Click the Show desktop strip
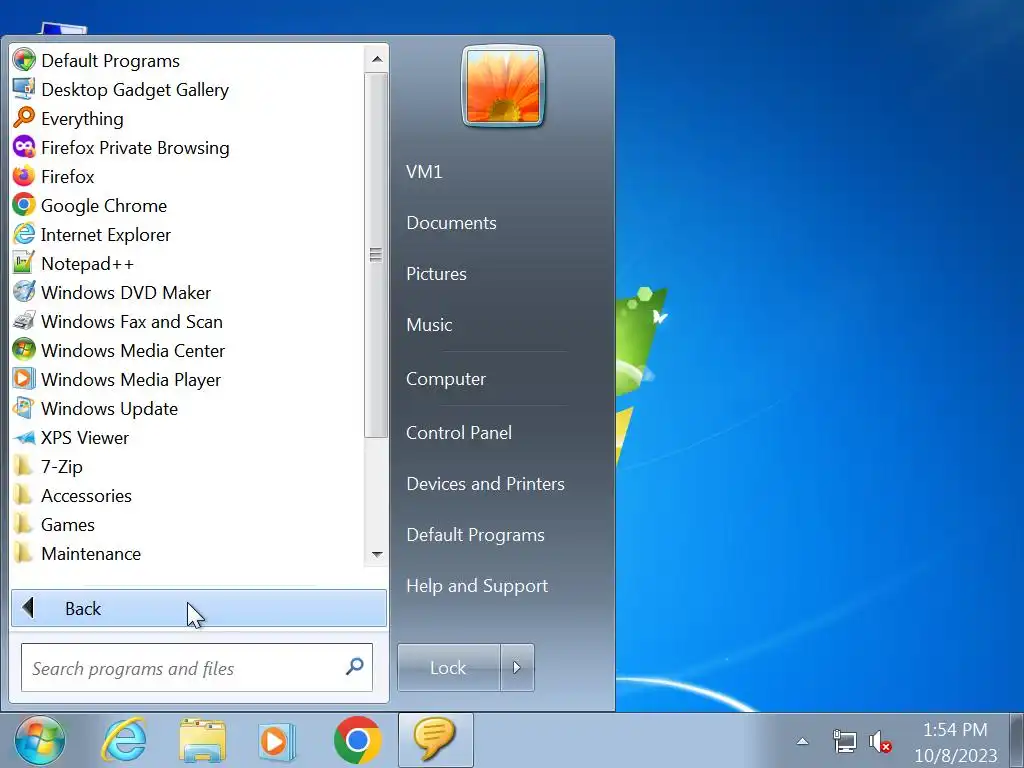1024x768 pixels. [x=1016, y=741]
